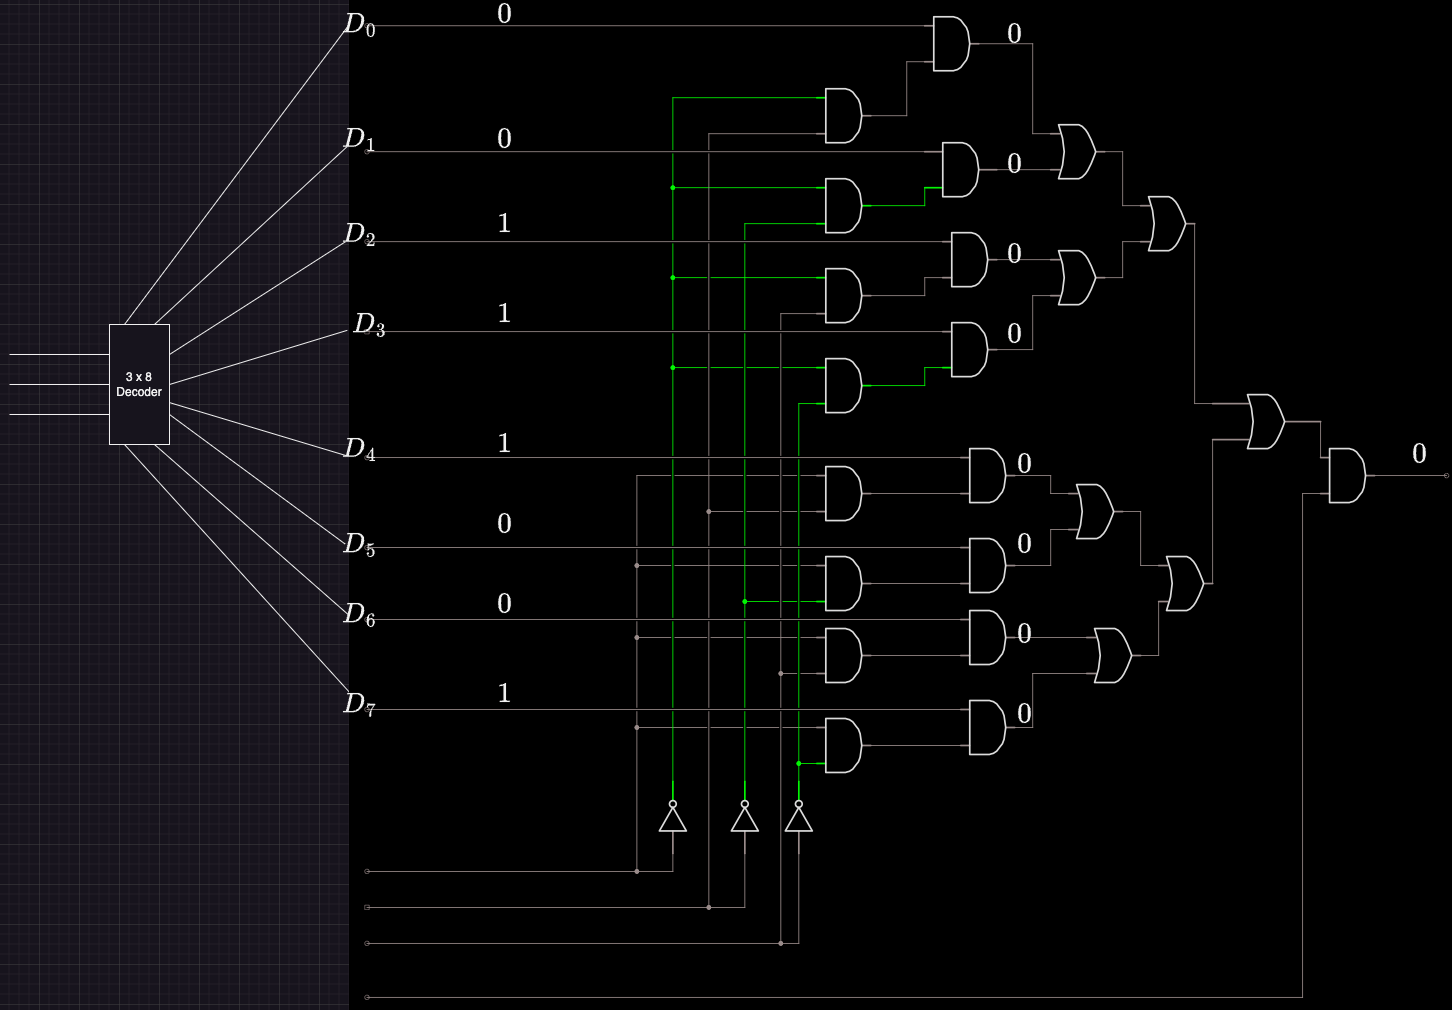Select the select-line AND gate feeding D5's gate
1452x1010 pixels.
843,584
